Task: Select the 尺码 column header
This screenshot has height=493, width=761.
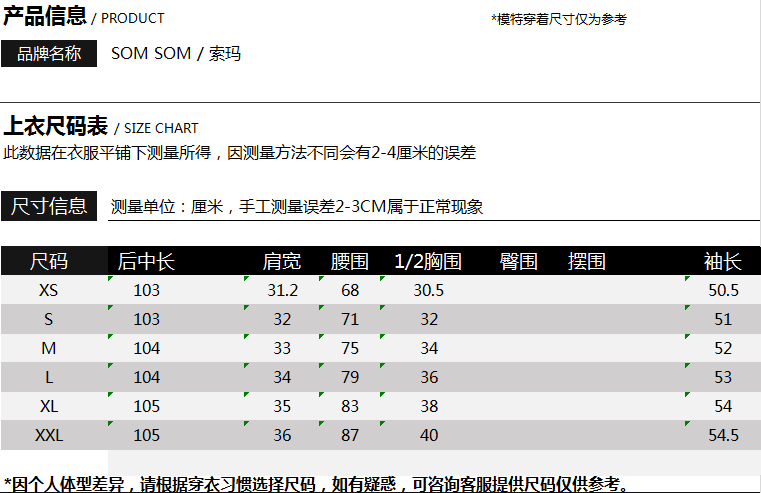Action: coord(49,262)
